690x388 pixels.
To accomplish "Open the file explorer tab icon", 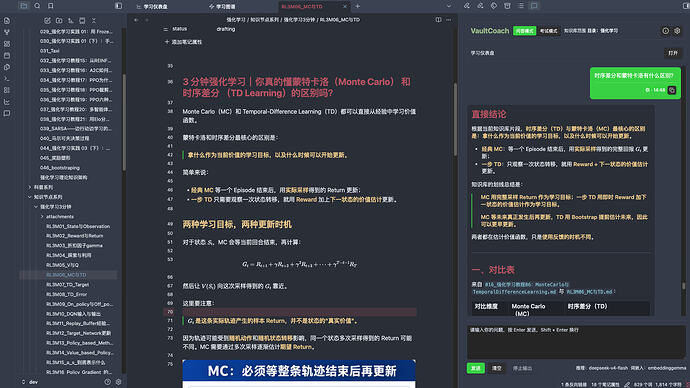I will [x=24, y=6].
